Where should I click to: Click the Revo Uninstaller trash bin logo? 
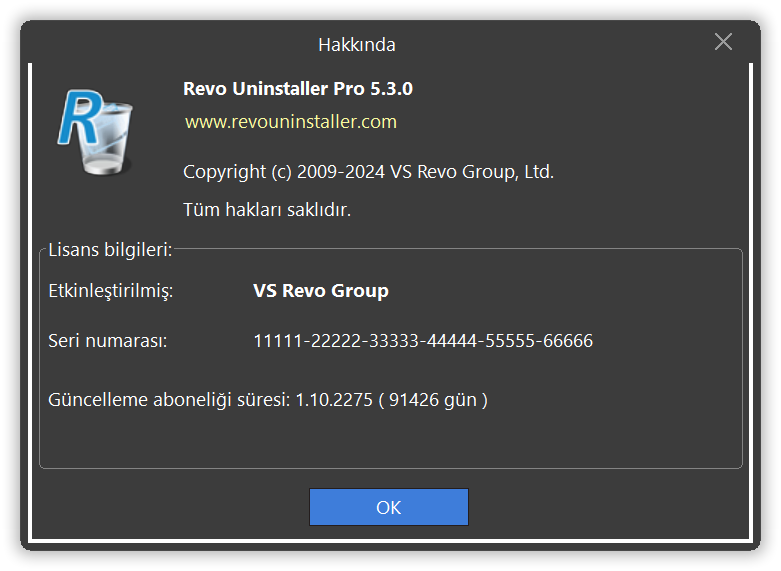coord(96,132)
